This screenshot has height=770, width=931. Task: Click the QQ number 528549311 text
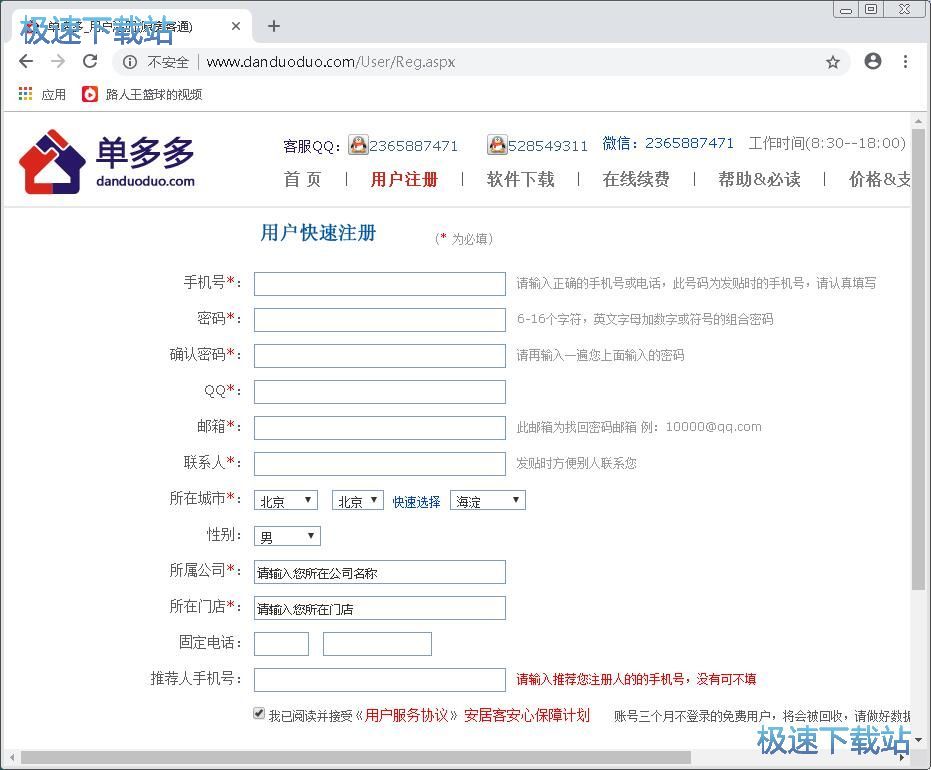(547, 145)
